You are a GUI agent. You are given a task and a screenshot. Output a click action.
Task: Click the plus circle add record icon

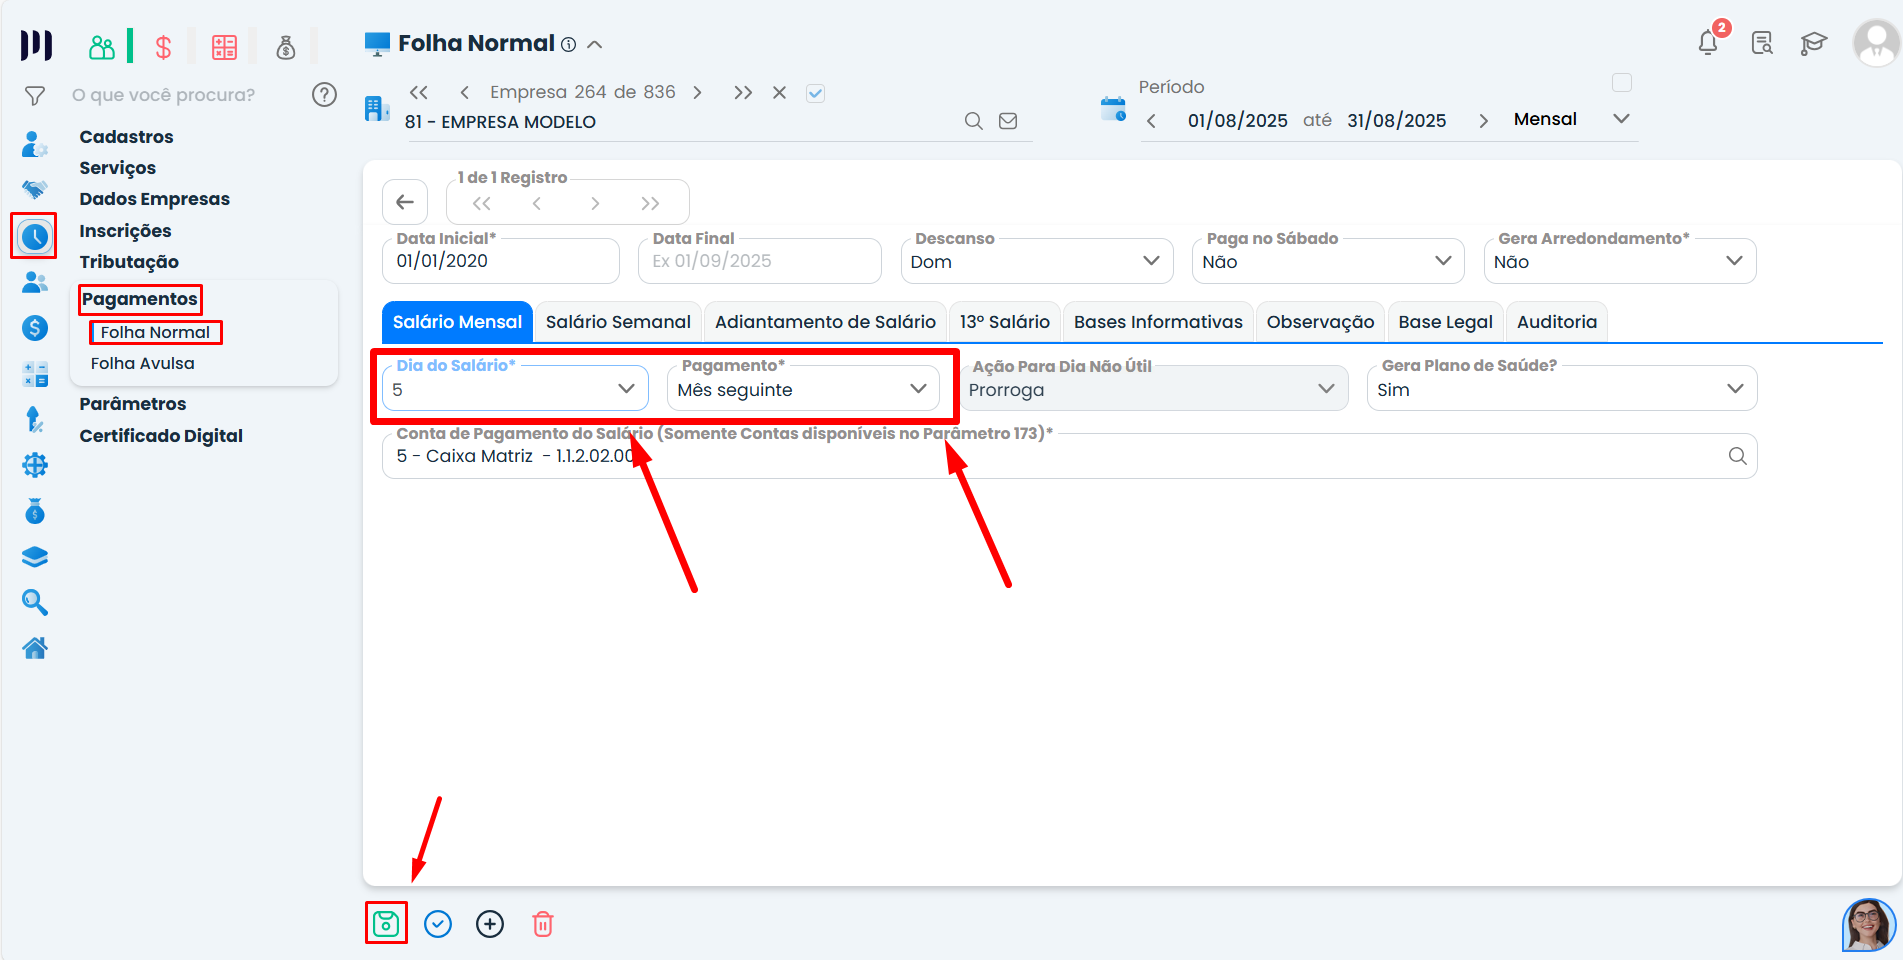[490, 924]
